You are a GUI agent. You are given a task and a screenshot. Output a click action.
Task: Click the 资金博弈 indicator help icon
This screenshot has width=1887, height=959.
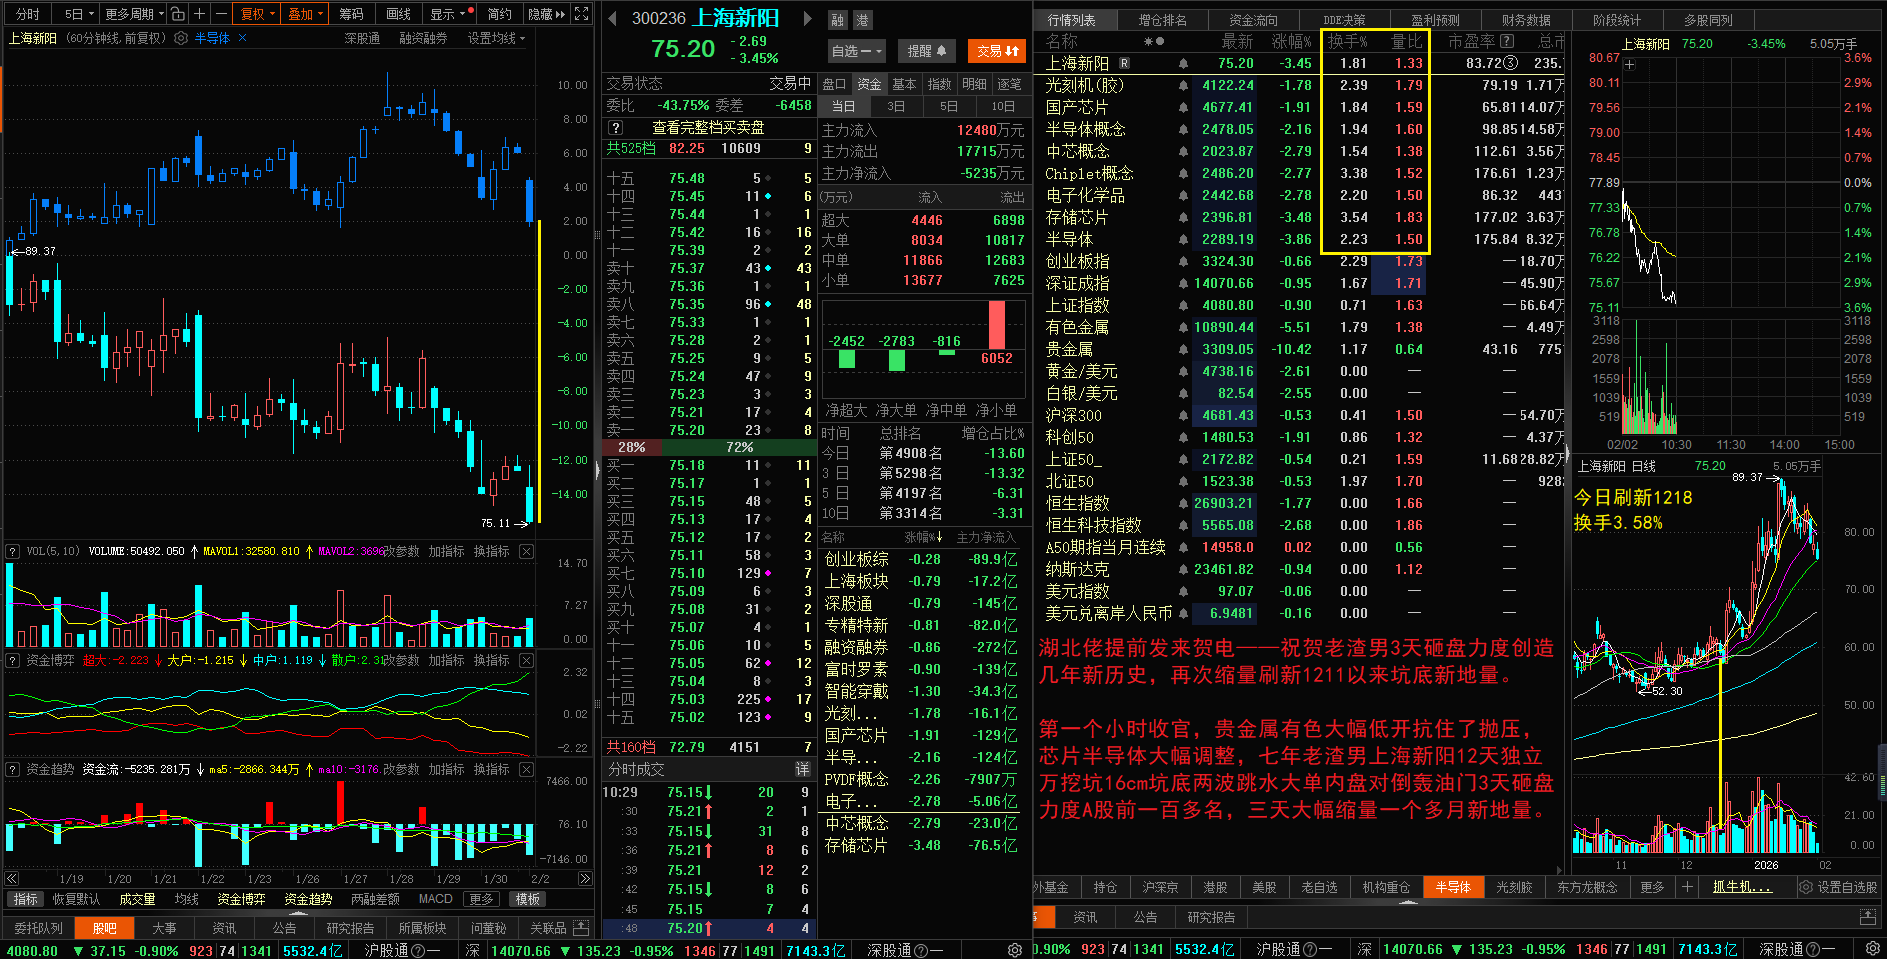13,660
